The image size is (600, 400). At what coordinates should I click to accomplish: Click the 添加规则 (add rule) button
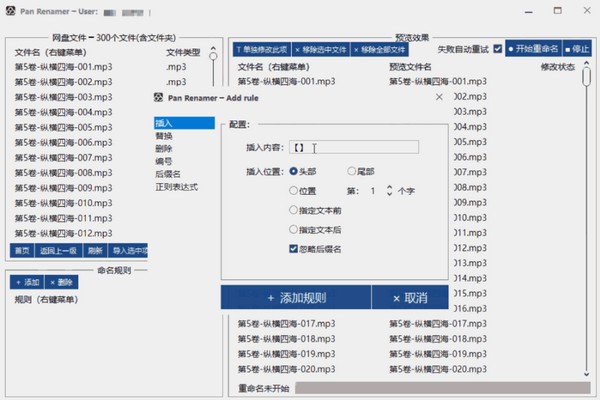point(295,298)
